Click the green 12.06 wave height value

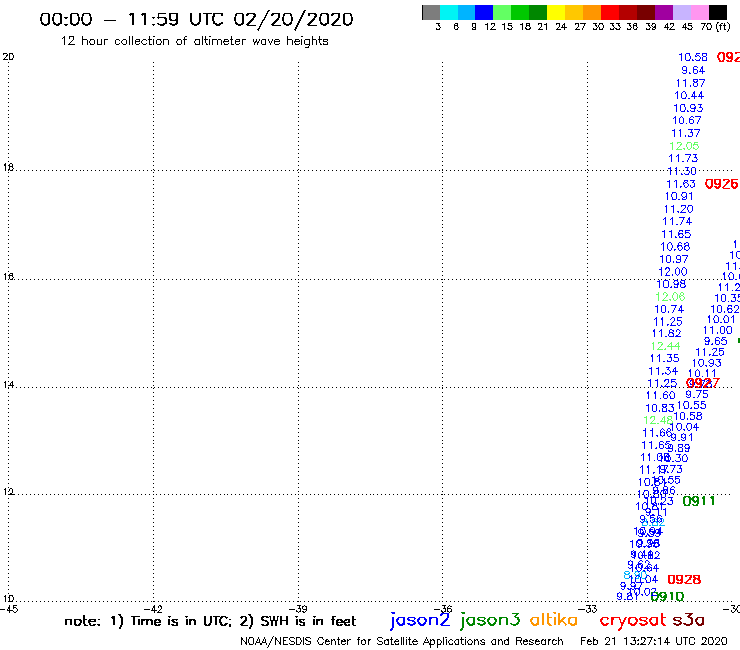[670, 297]
